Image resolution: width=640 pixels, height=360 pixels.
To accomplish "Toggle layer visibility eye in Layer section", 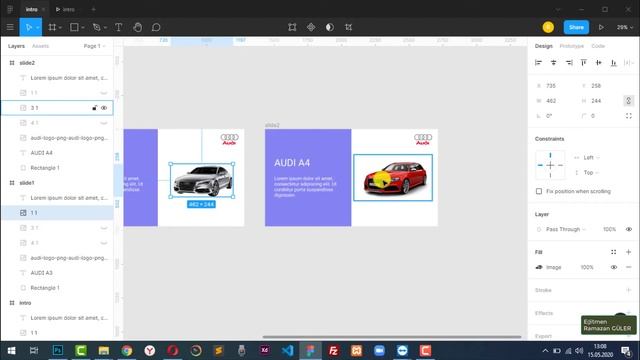I will [x=629, y=229].
